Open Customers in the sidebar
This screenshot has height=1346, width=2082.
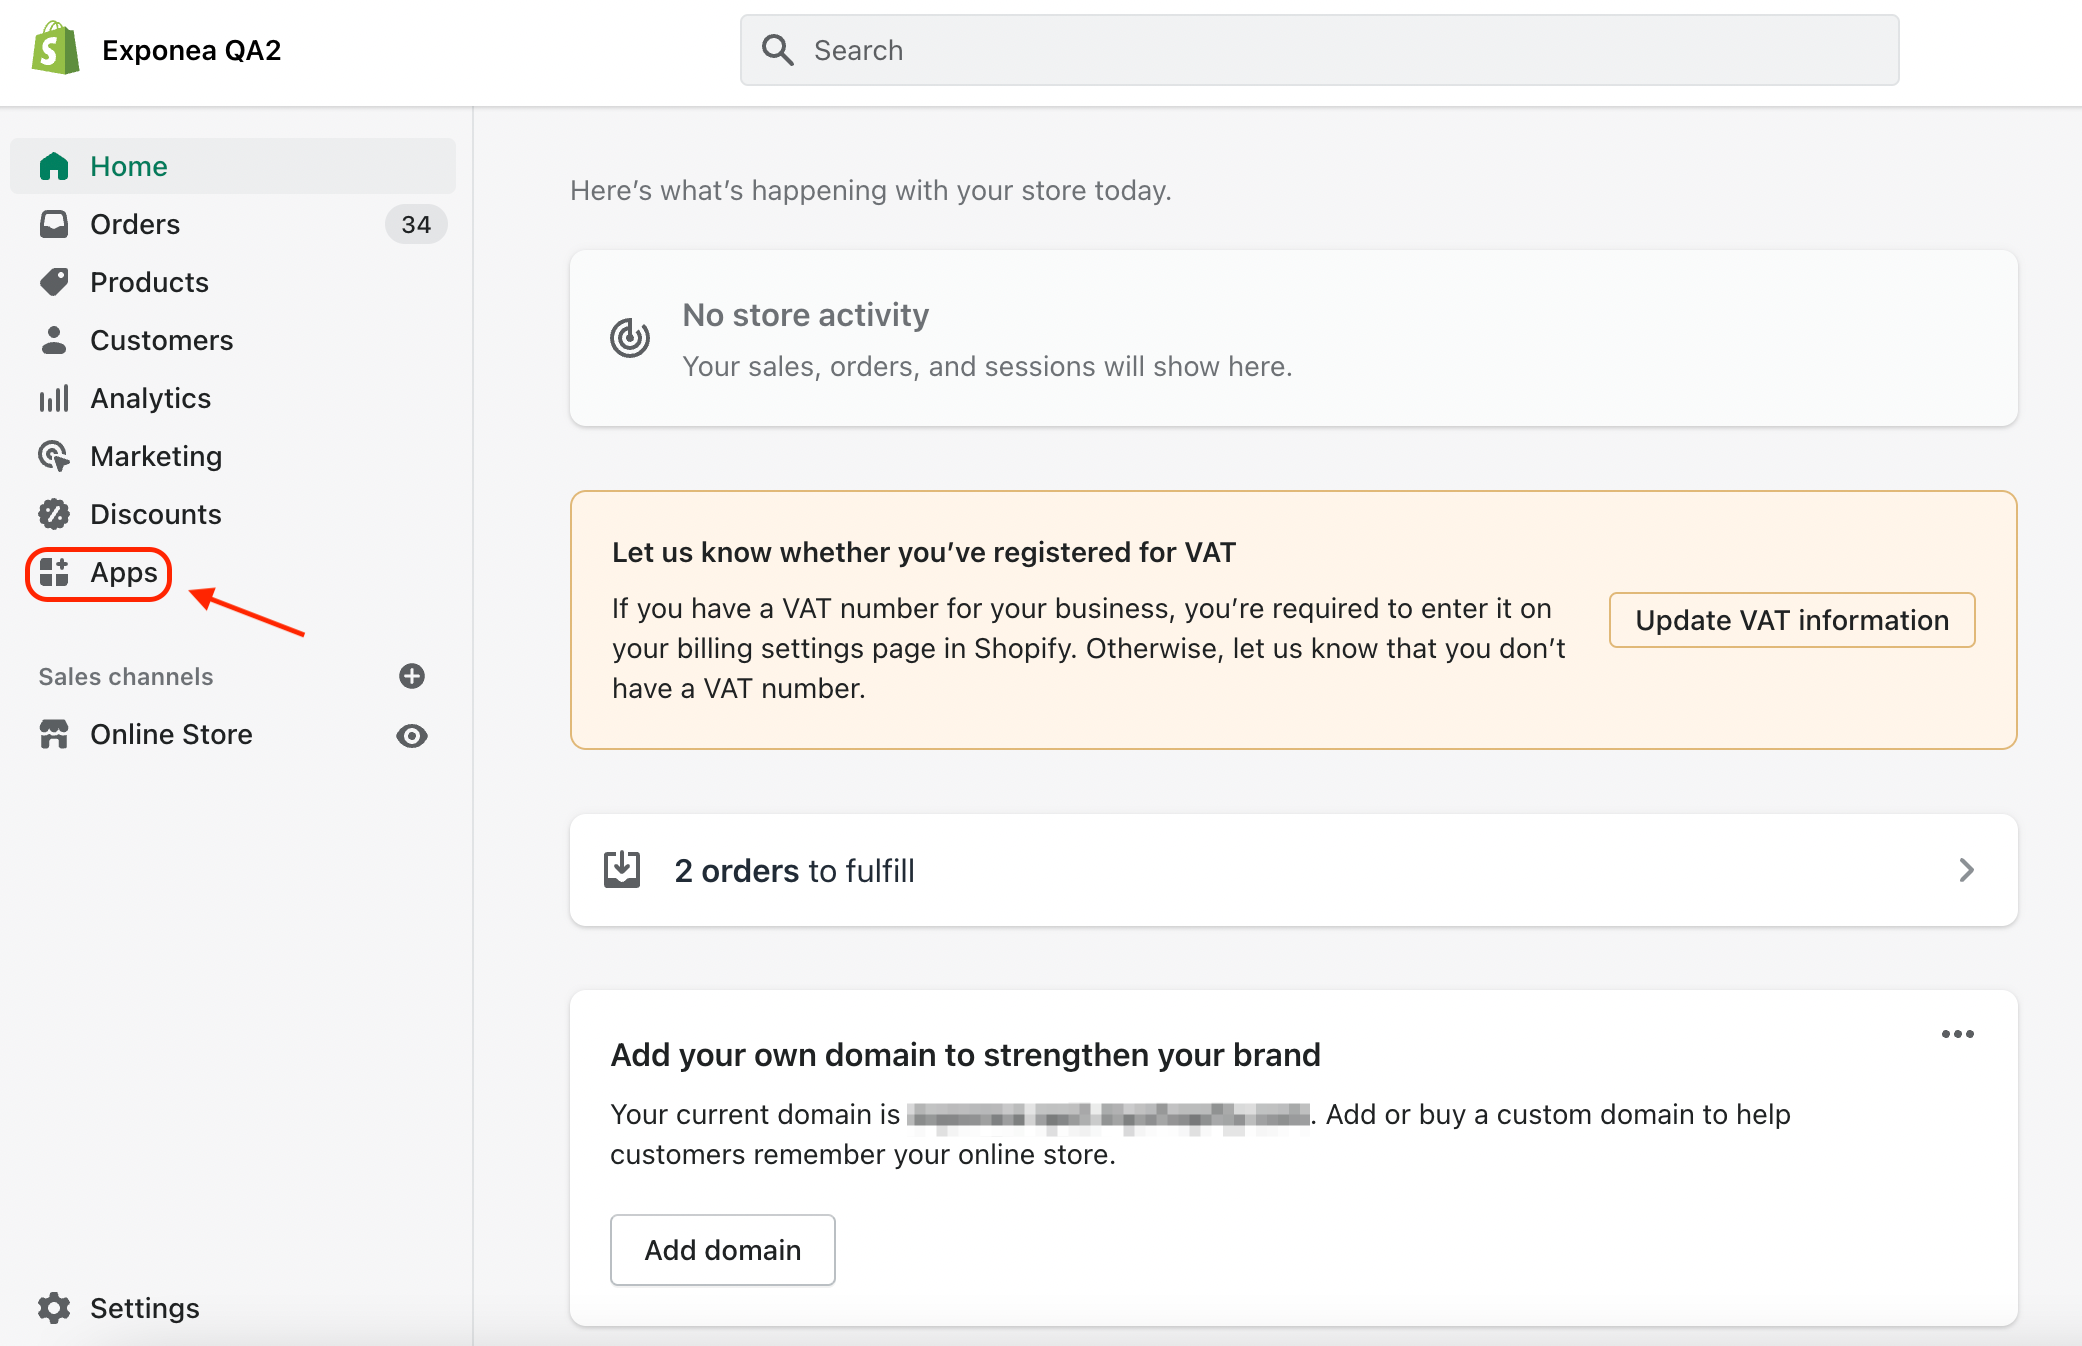[x=161, y=340]
